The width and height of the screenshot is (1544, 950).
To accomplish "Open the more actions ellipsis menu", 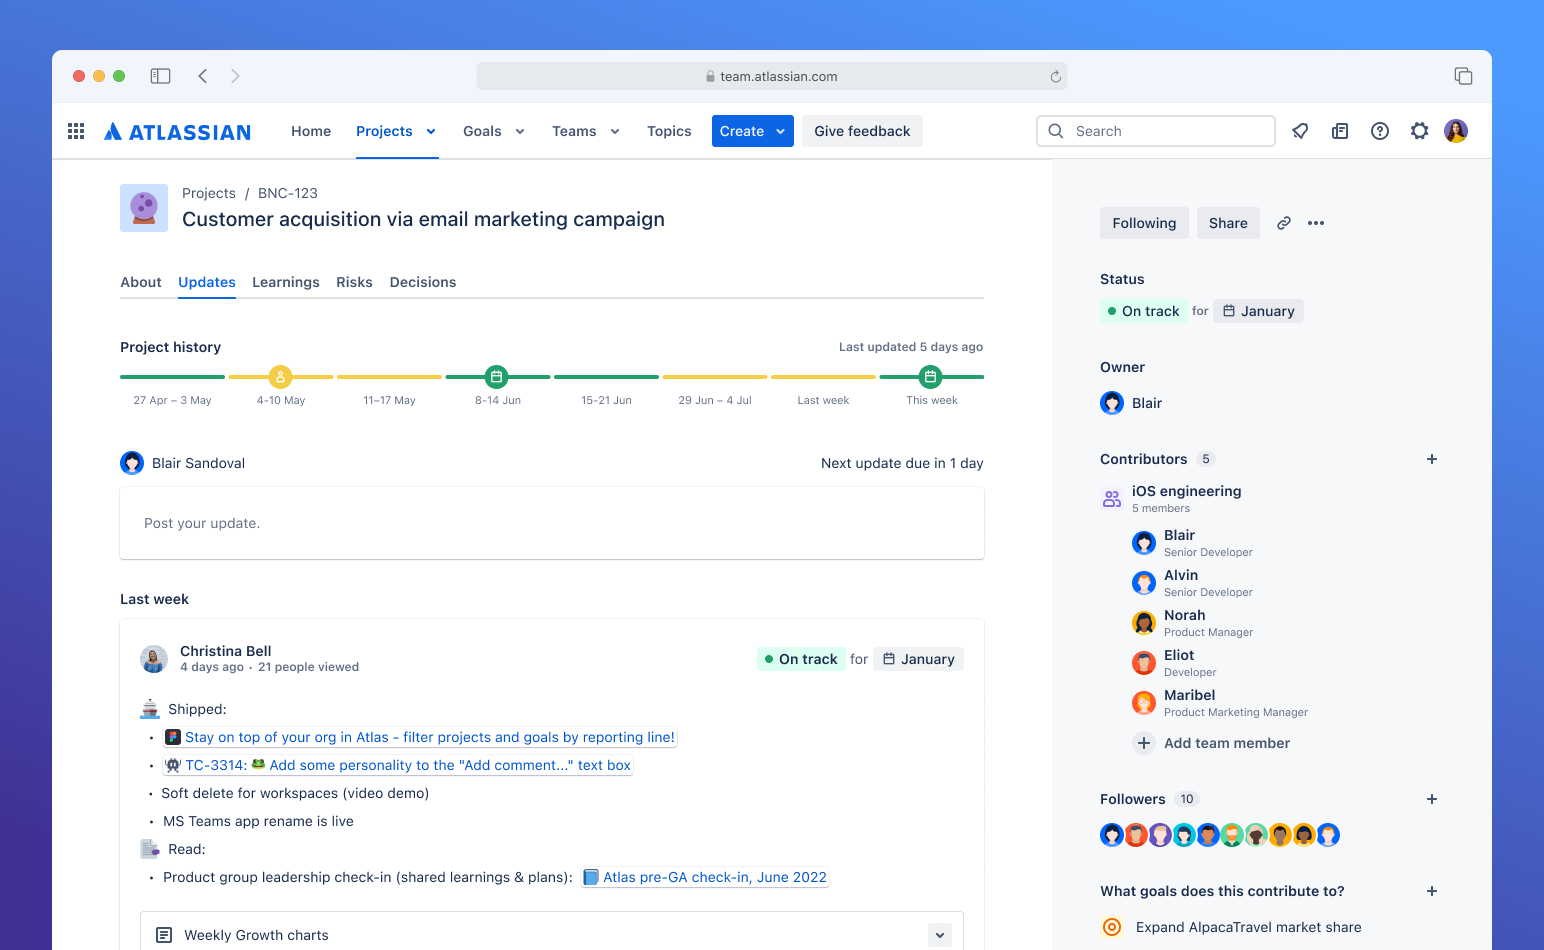I will tap(1316, 223).
